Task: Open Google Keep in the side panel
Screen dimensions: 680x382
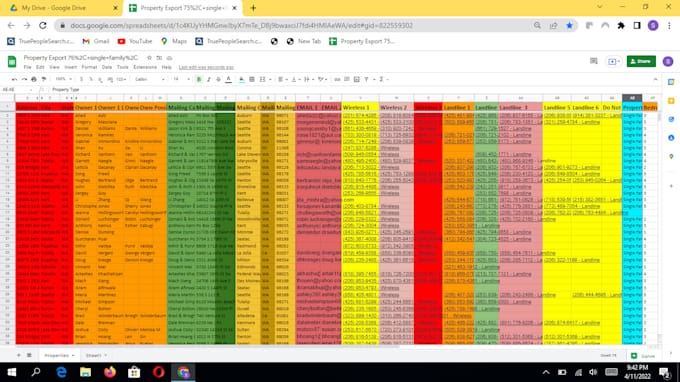Action: 671,101
